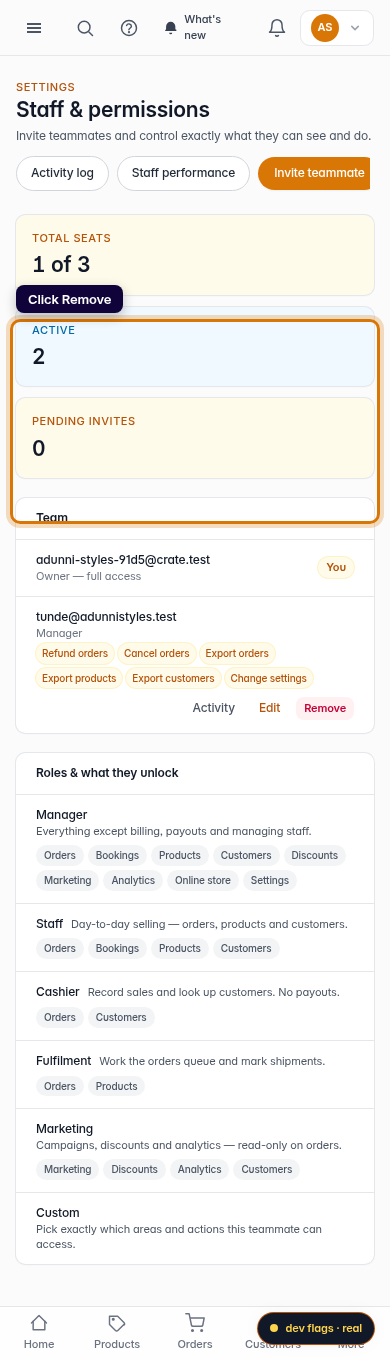The image size is (390, 1360).
Task: Click Settings tag under Manager
Action: [x=270, y=880]
